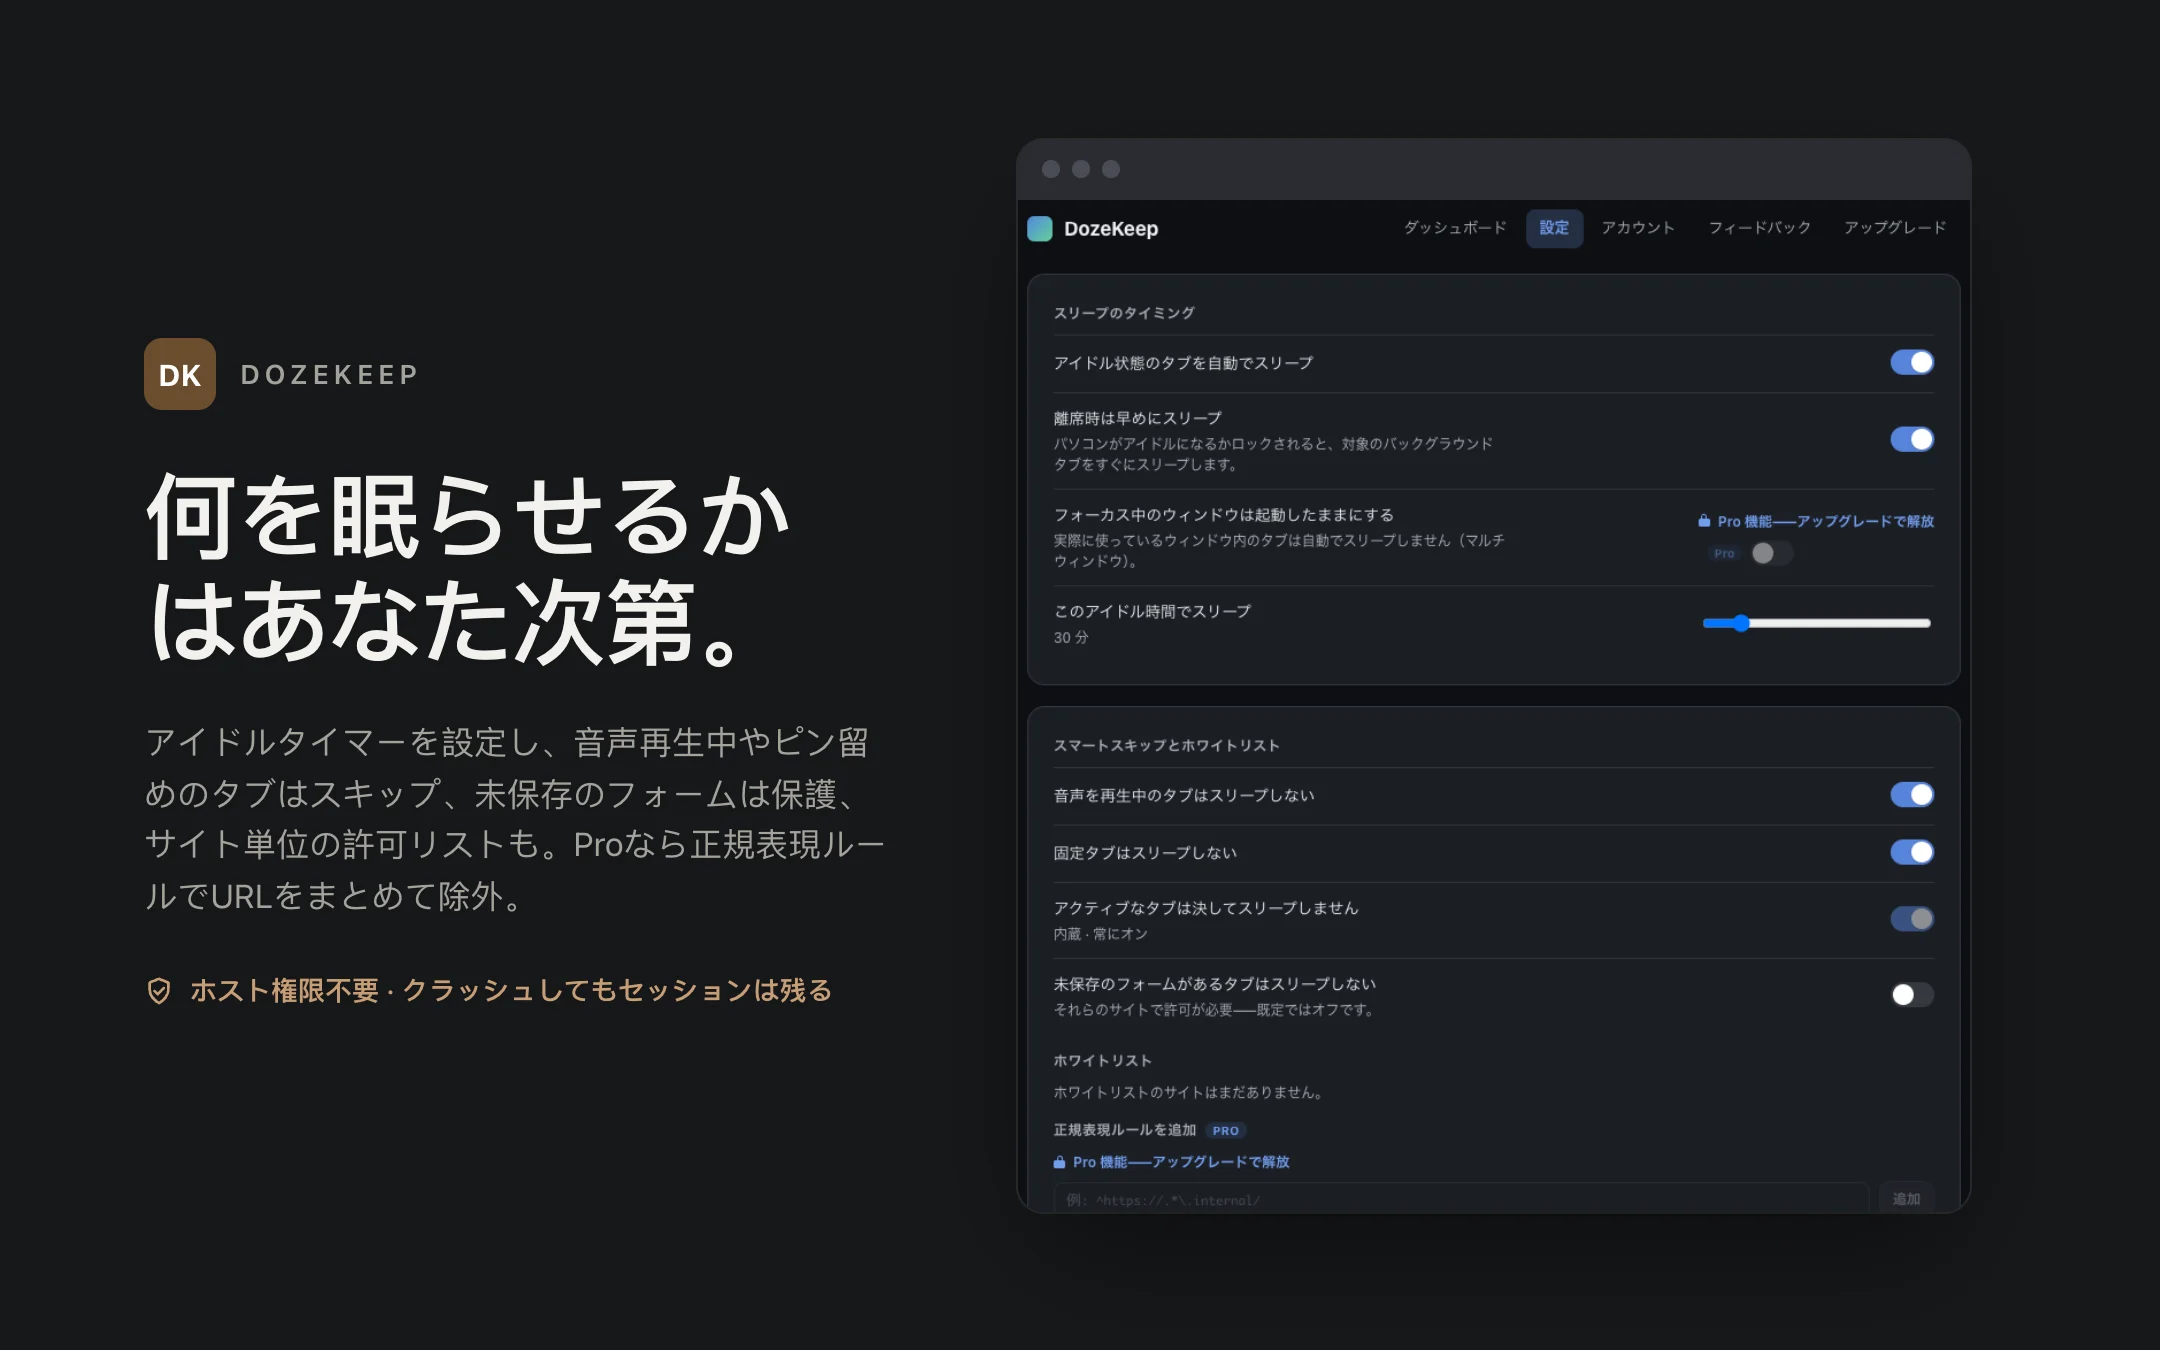Switch to the アップグレード tab
Viewport: 2160px width, 1350px height.
click(x=1895, y=228)
